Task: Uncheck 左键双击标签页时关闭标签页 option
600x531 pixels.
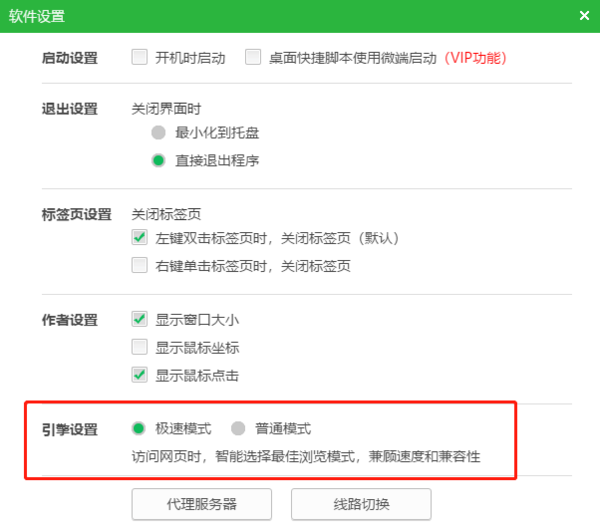Action: point(140,238)
